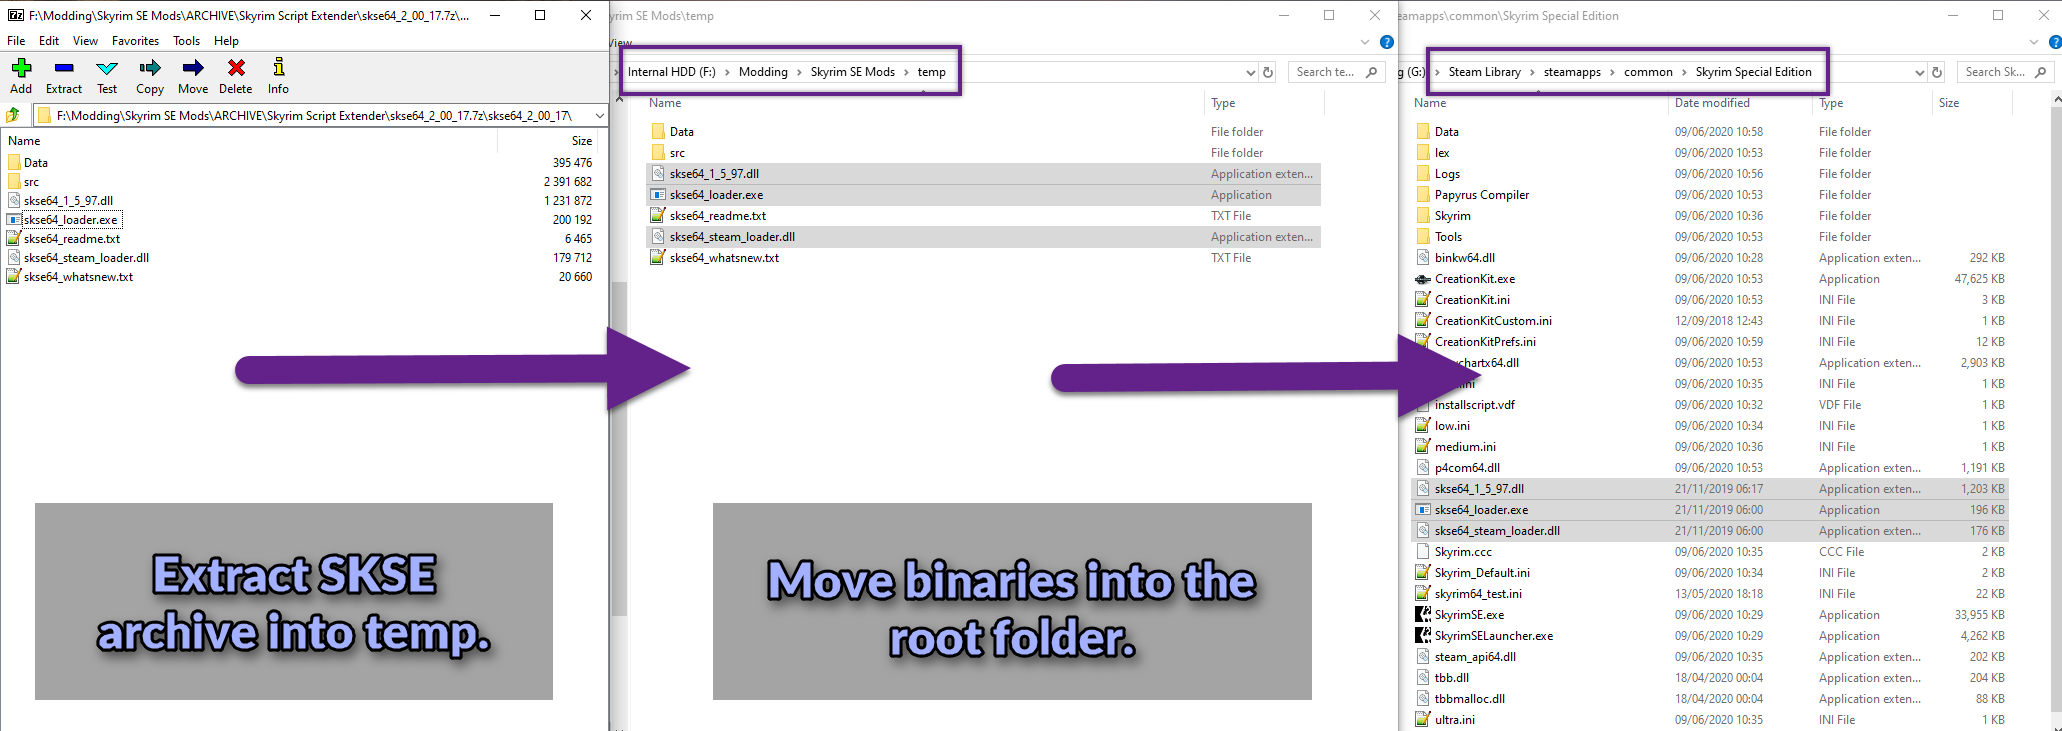Select skse64_1_5_97.dll in 7-Zip
The height and width of the screenshot is (731, 2062).
click(68, 201)
